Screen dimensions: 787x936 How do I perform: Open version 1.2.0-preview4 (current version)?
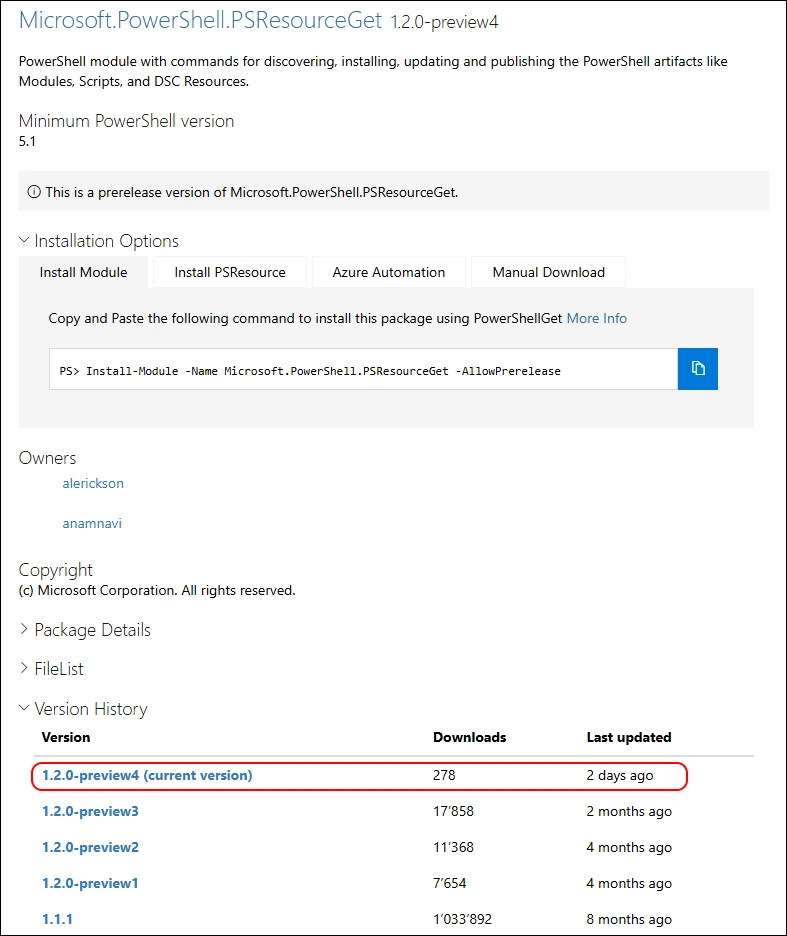click(147, 775)
